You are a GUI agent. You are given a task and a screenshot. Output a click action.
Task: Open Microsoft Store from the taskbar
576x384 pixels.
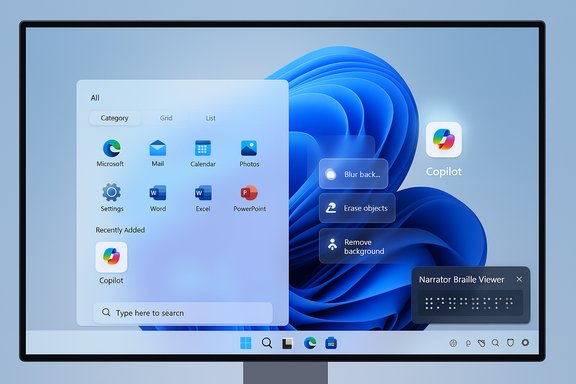(331, 343)
